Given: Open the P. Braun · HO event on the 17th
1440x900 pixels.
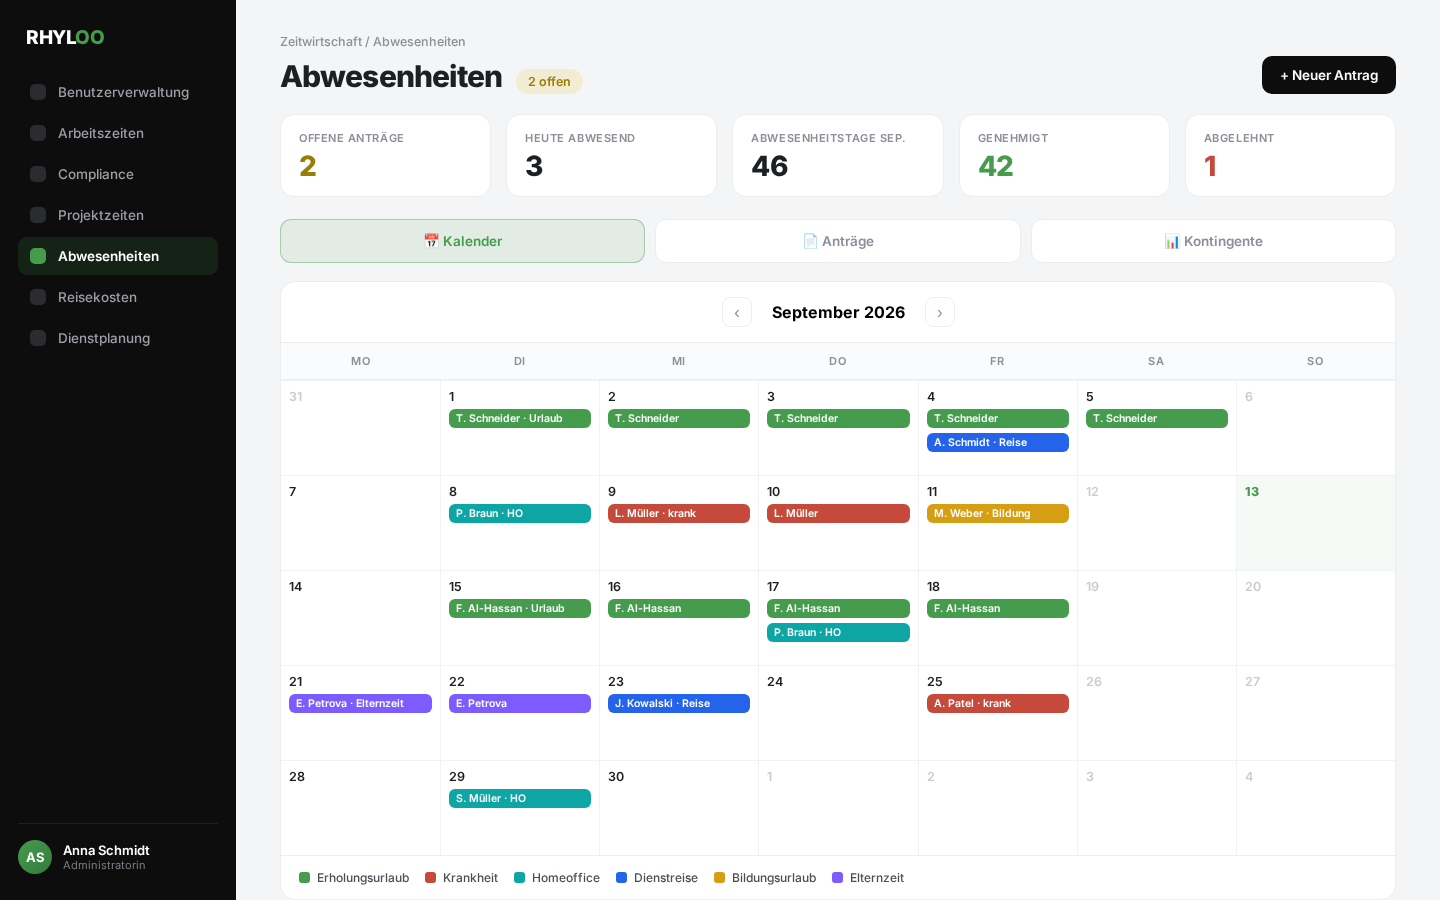Looking at the screenshot, I should pos(838,633).
